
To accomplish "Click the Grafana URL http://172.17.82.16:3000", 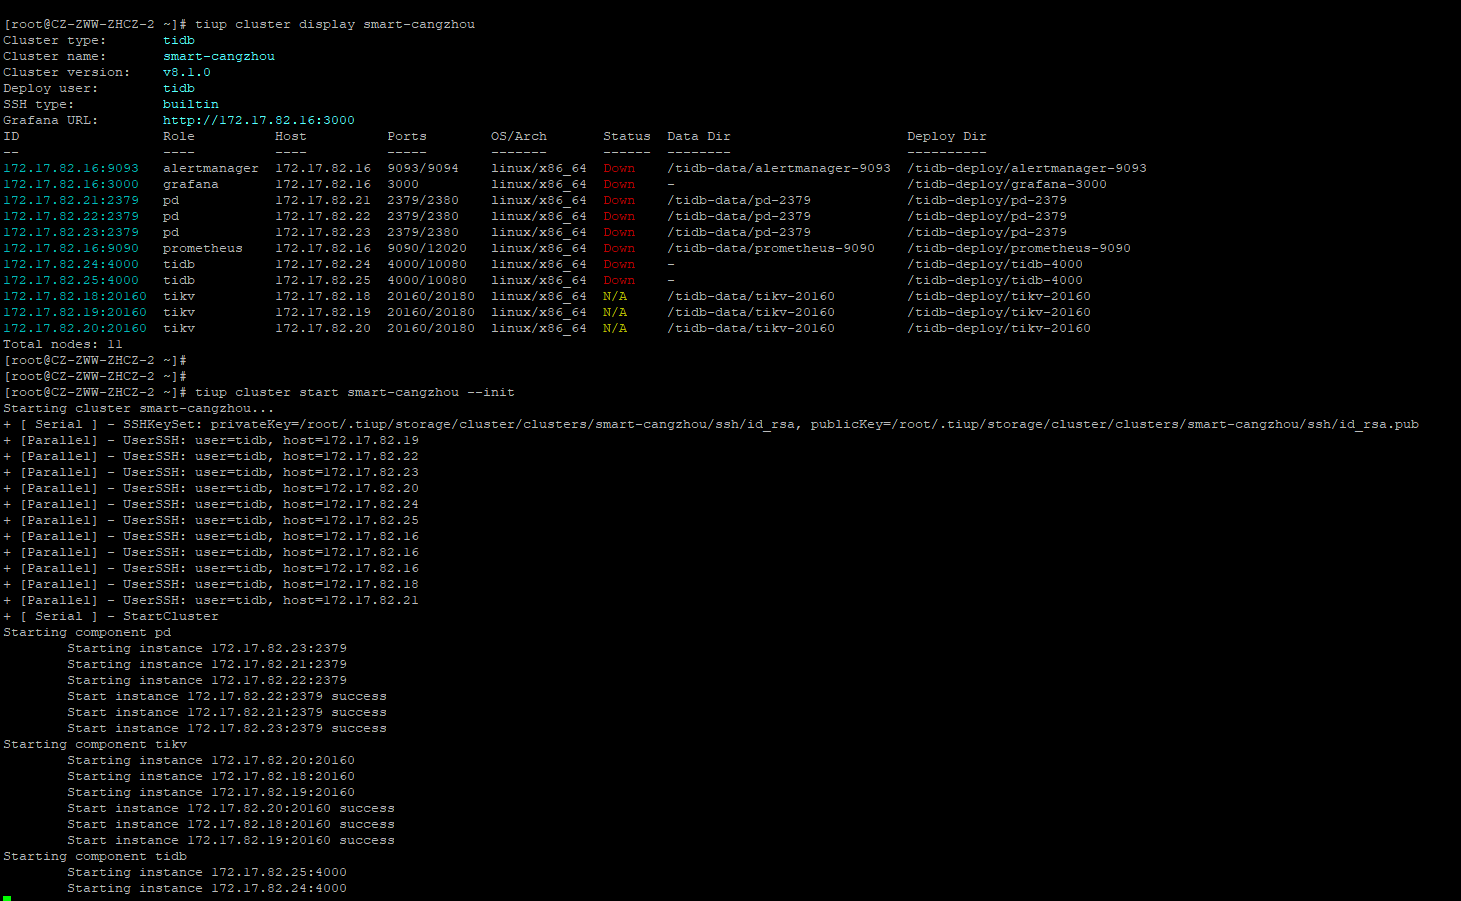I will [259, 120].
